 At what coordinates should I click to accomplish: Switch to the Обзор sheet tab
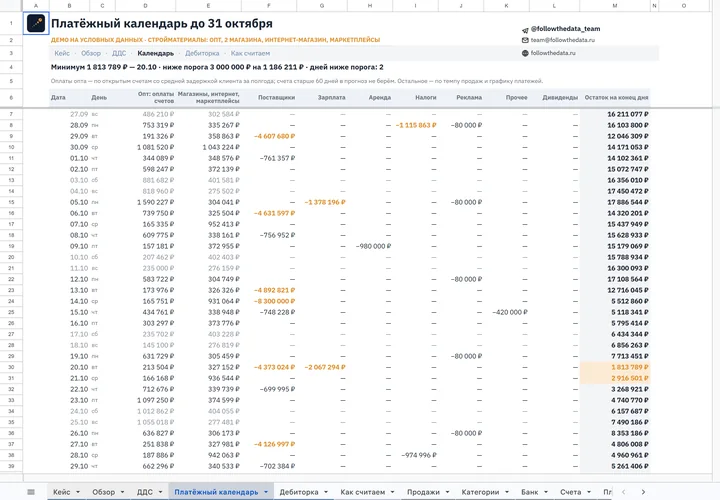tap(104, 492)
